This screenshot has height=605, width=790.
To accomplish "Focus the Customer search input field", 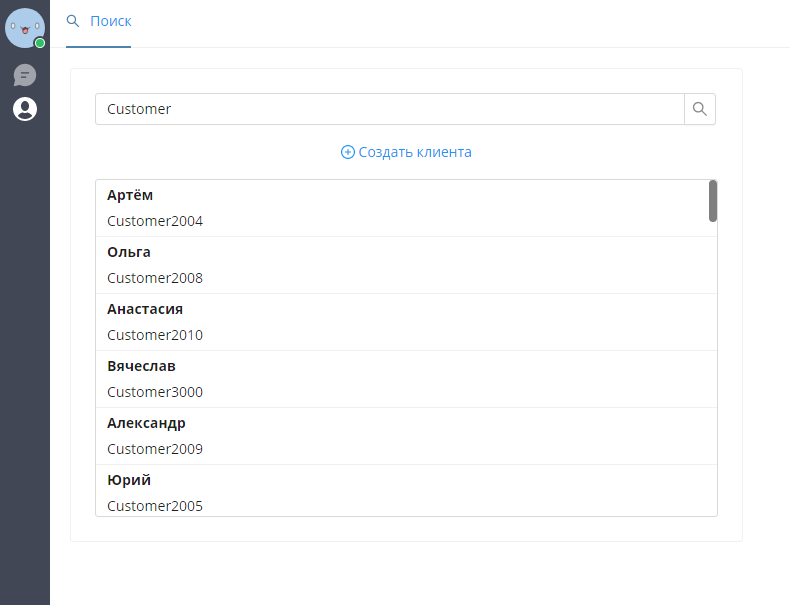I will point(390,109).
